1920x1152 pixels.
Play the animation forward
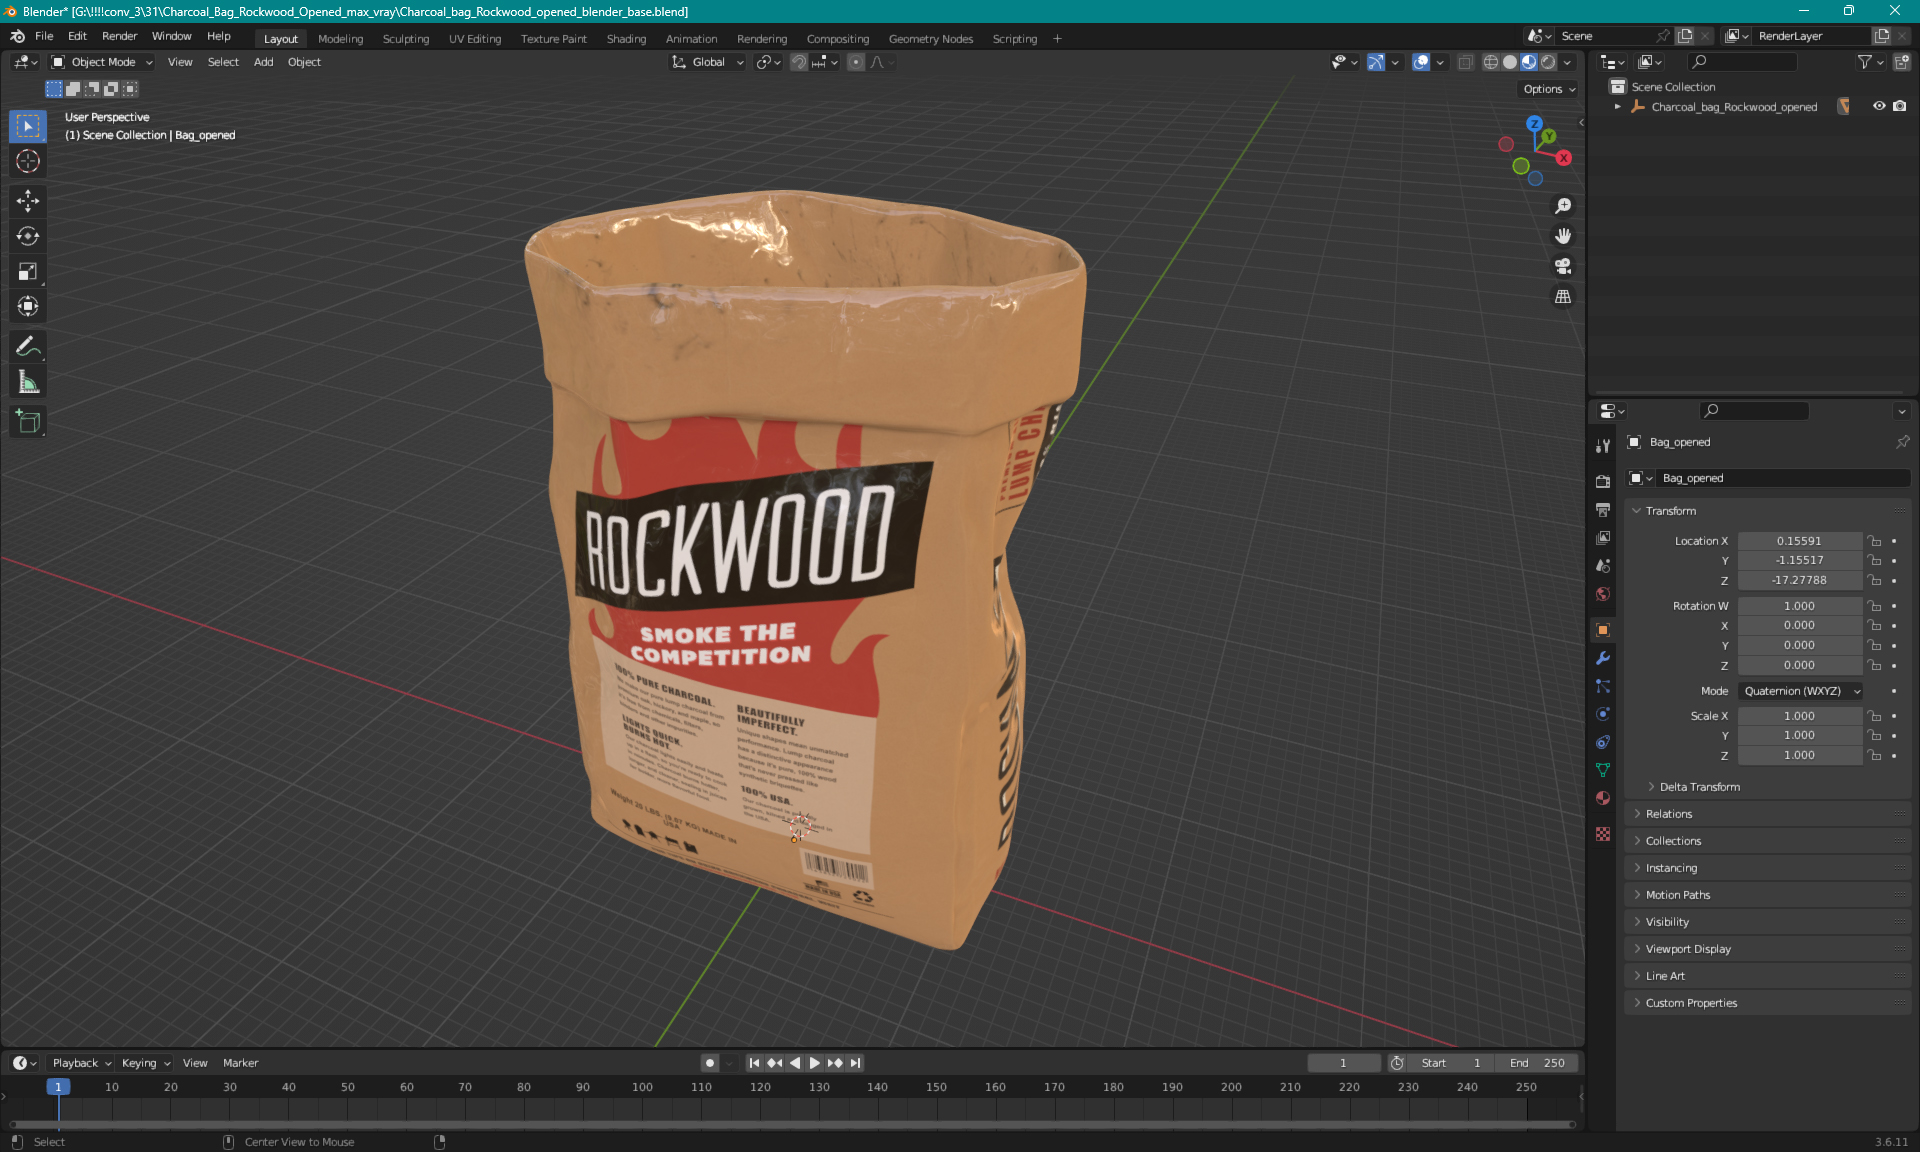(814, 1063)
